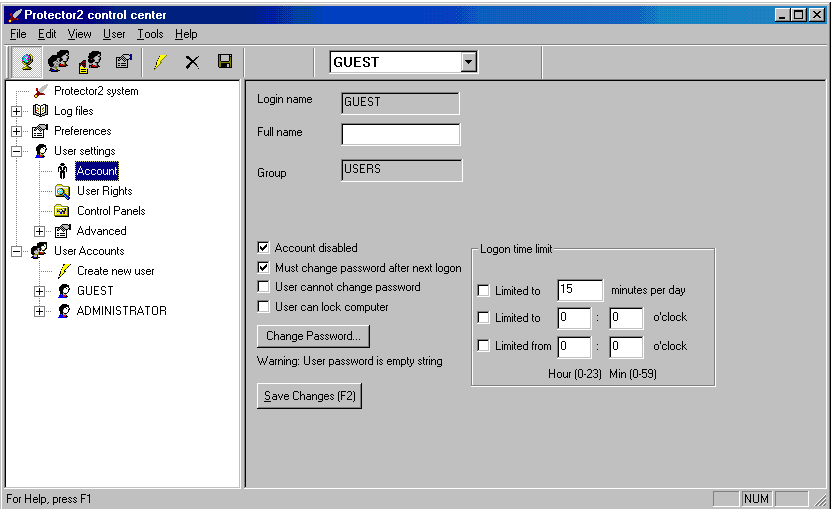Click the globe system toolbar icon

tap(27, 62)
